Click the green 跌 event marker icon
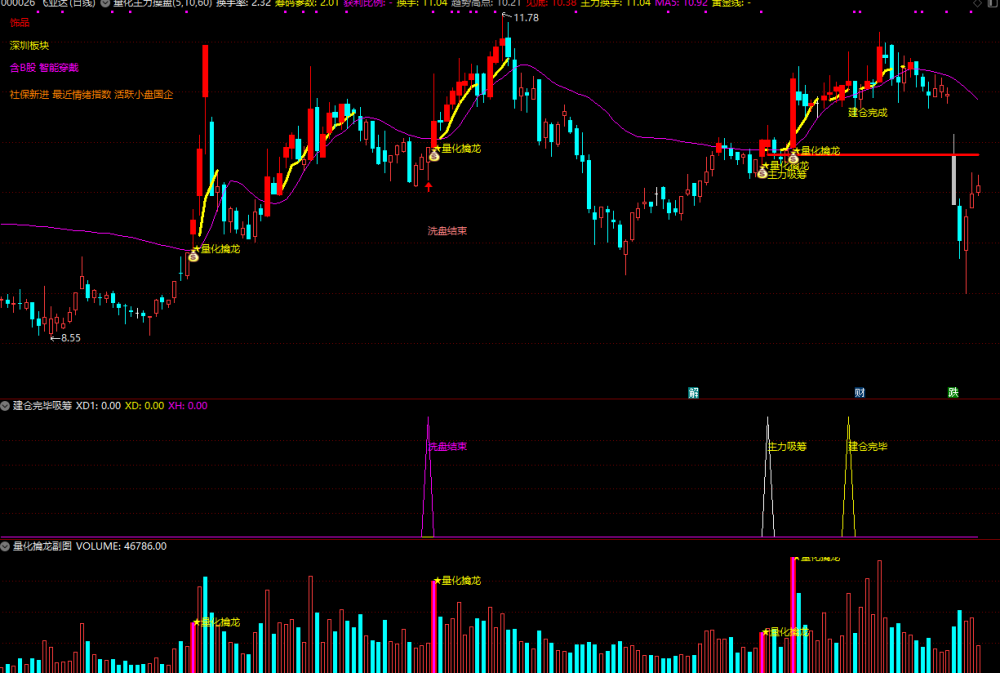This screenshot has height=673, width=1000. point(953,392)
